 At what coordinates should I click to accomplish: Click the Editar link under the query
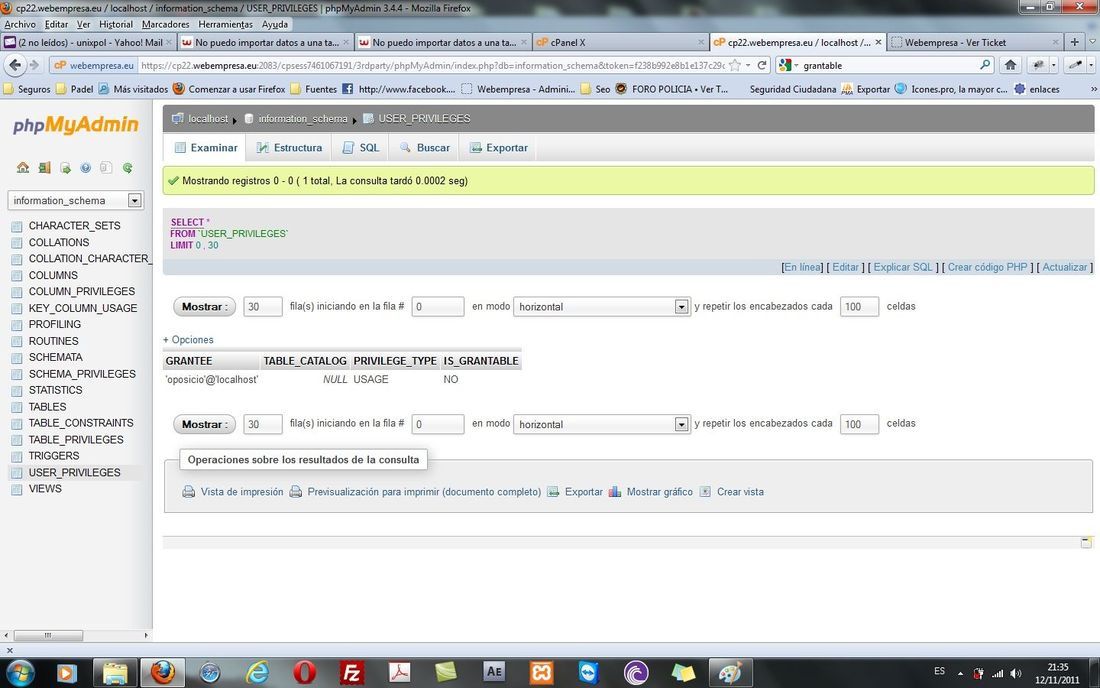845,267
